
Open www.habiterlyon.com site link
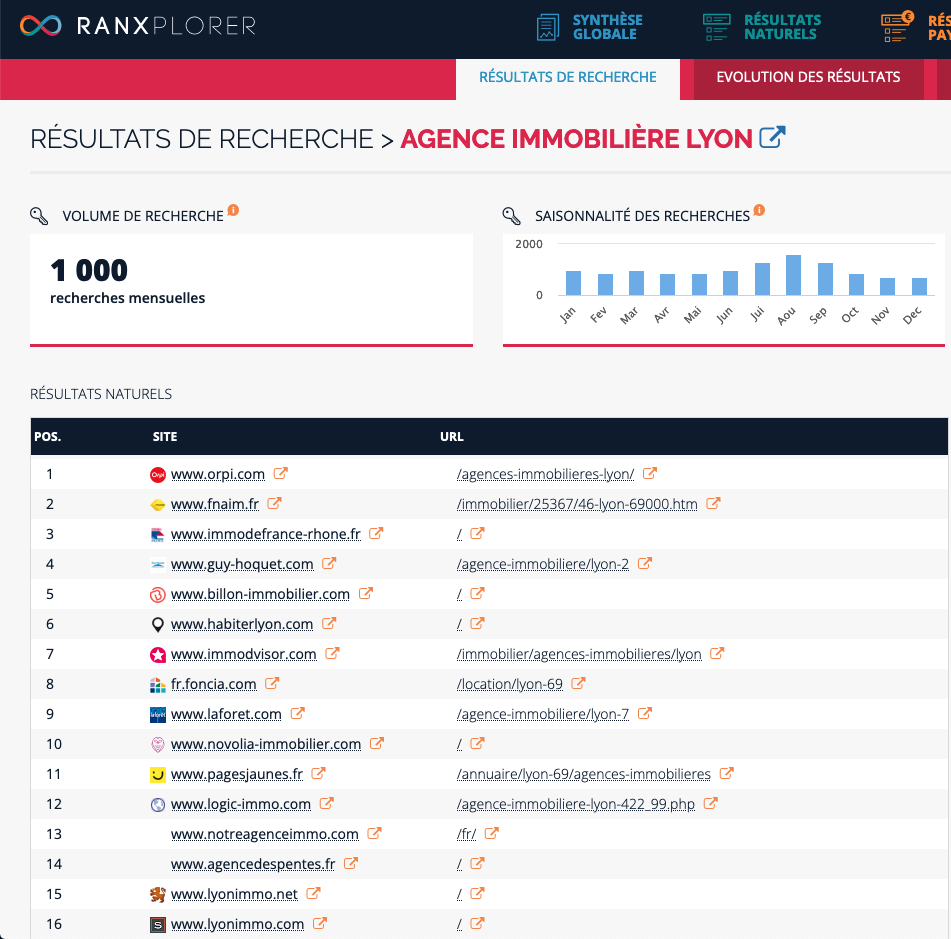[x=242, y=624]
